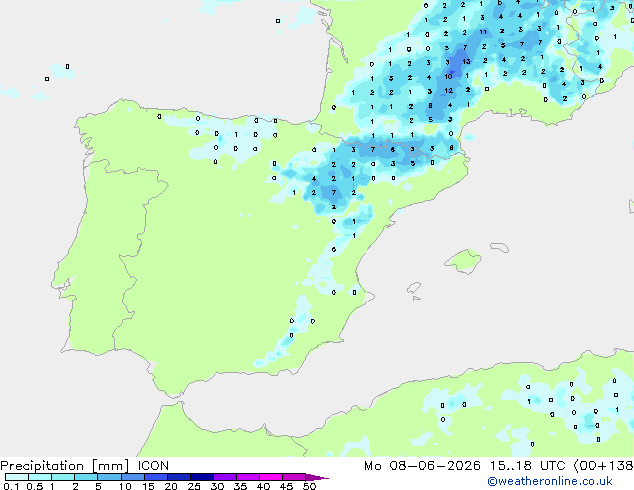Click the "12" precipitation value over France

click(449, 91)
